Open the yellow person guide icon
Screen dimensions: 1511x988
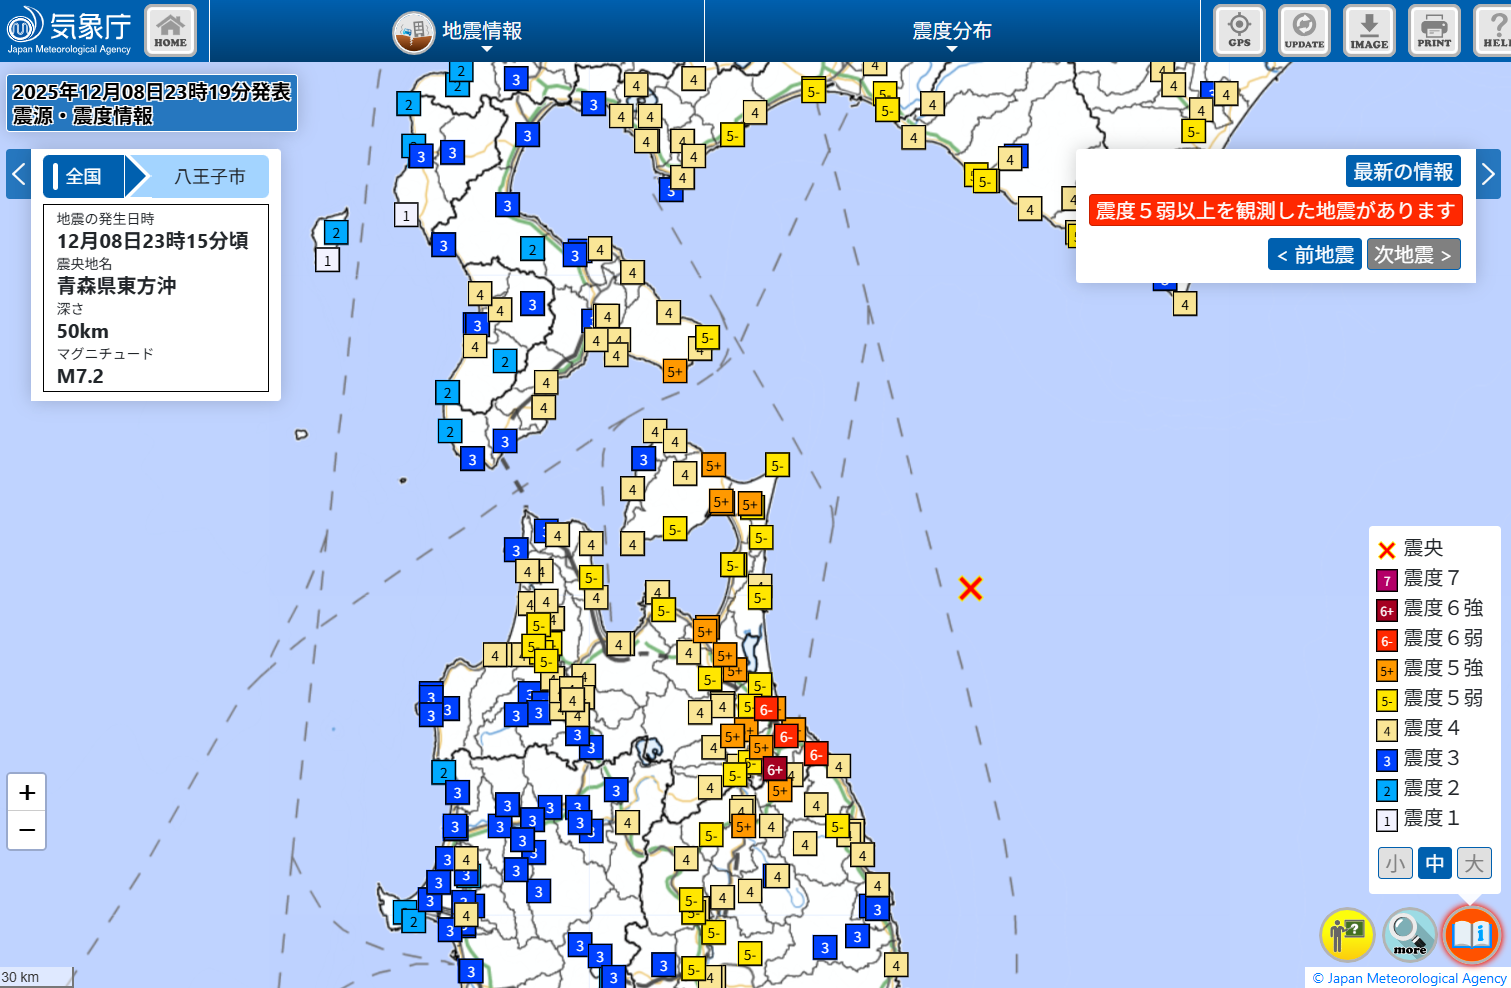1347,934
